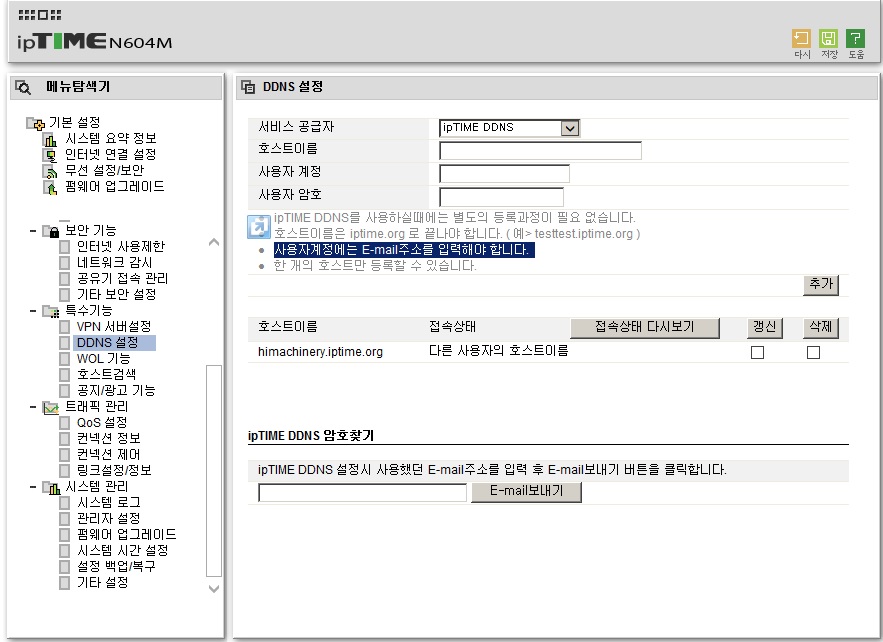Click the 추가 button

tap(821, 284)
